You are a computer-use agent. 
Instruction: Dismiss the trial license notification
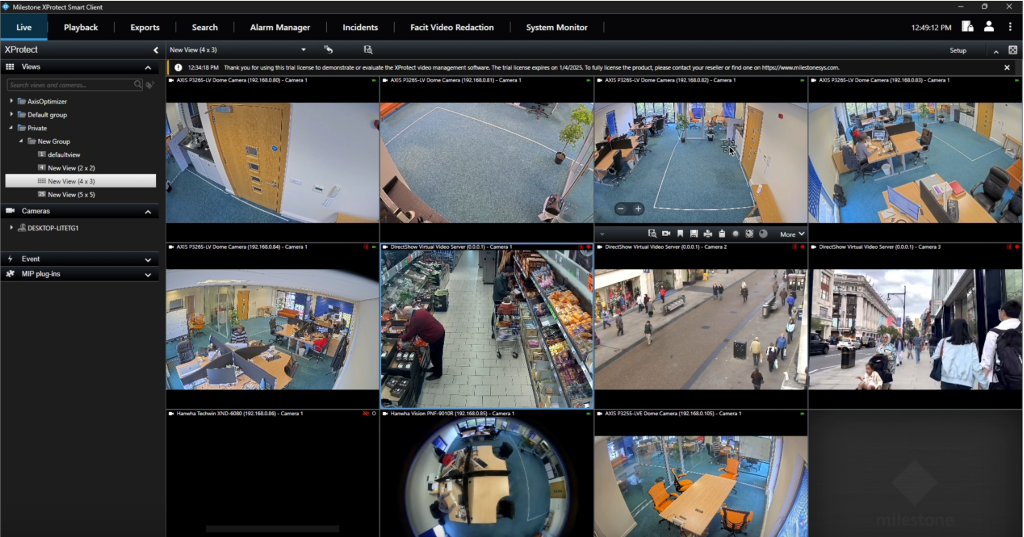coord(1006,67)
